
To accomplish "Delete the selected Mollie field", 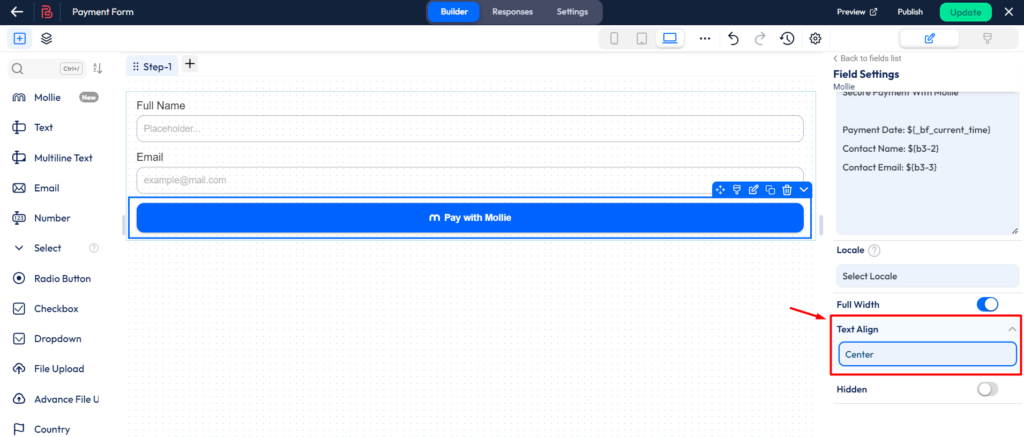I will 788,189.
